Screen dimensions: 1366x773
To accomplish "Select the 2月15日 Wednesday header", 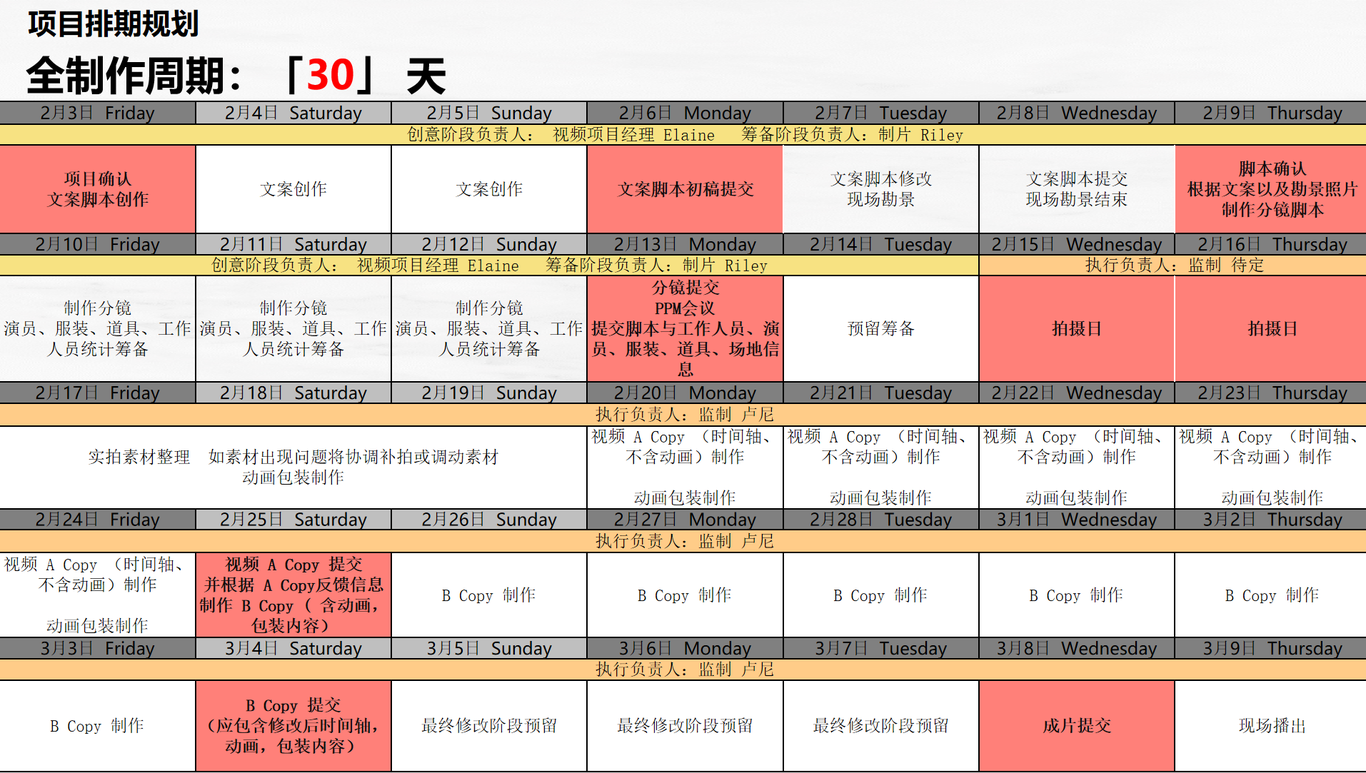I will [x=1077, y=244].
